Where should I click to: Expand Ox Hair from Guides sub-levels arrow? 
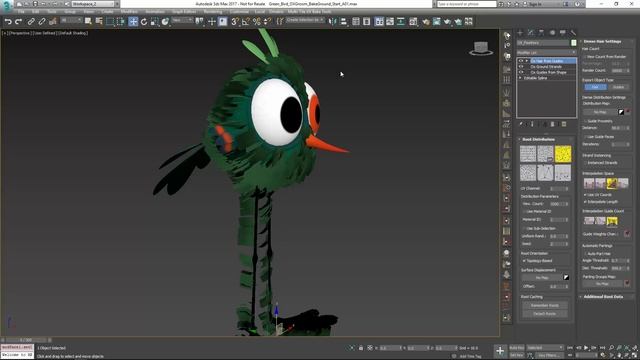click(527, 61)
